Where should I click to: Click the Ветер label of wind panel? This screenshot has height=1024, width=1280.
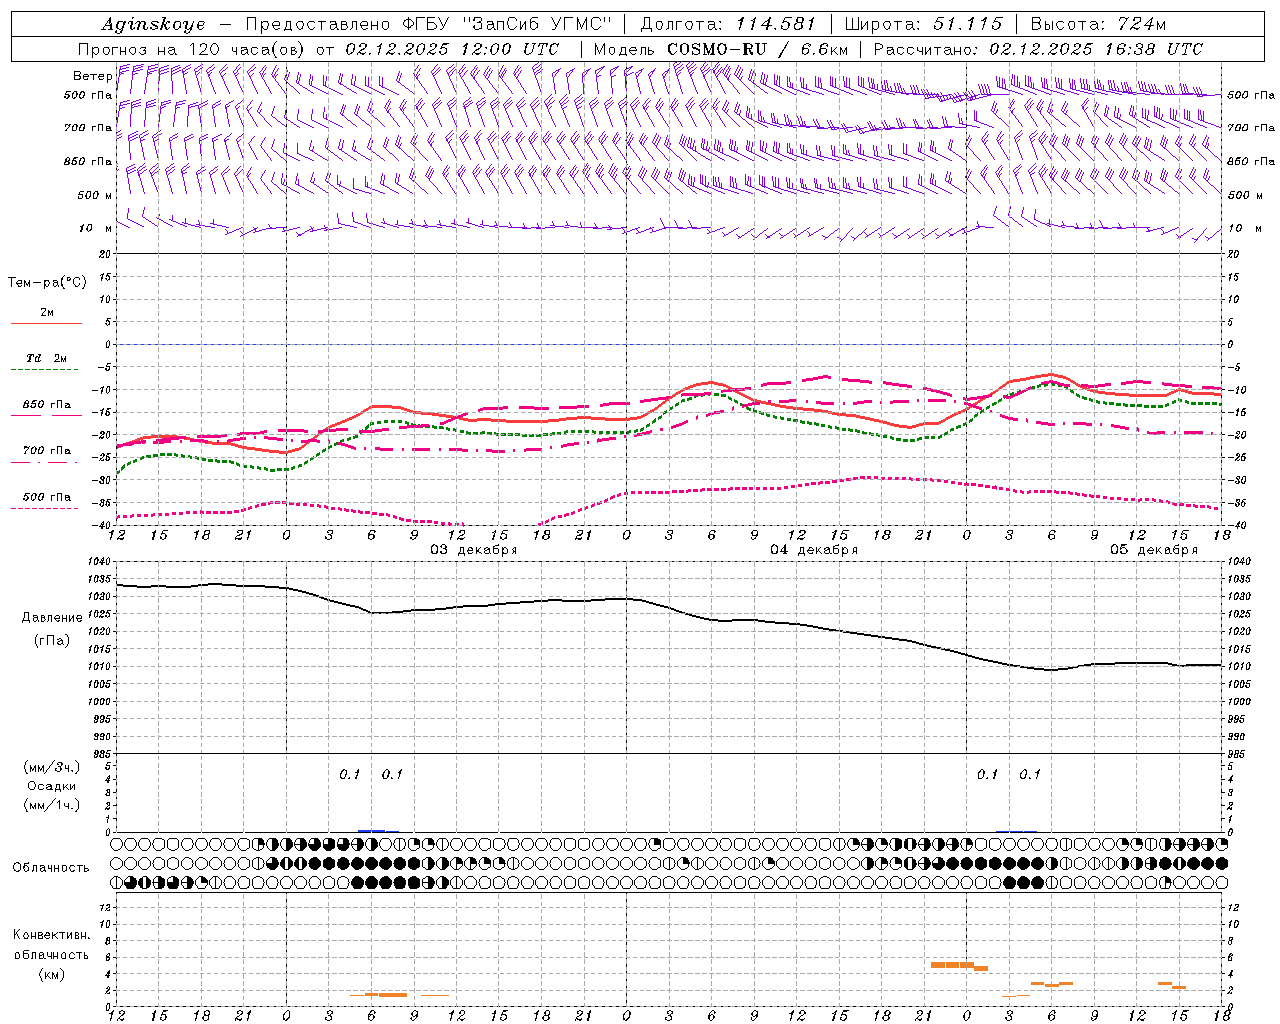pyautogui.click(x=92, y=76)
